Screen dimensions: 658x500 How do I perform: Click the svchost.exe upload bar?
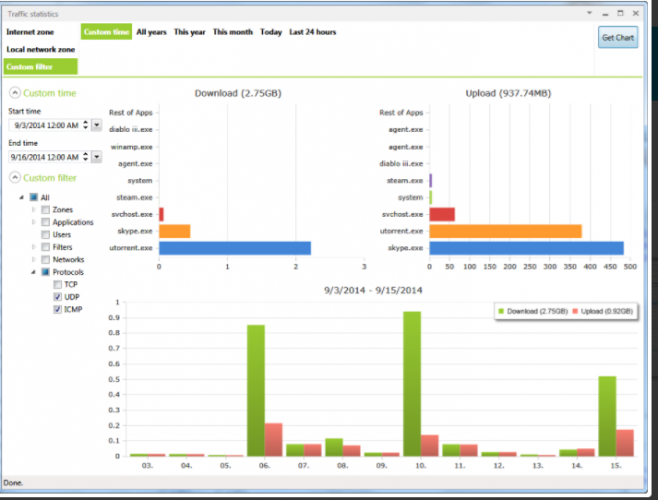442,215
